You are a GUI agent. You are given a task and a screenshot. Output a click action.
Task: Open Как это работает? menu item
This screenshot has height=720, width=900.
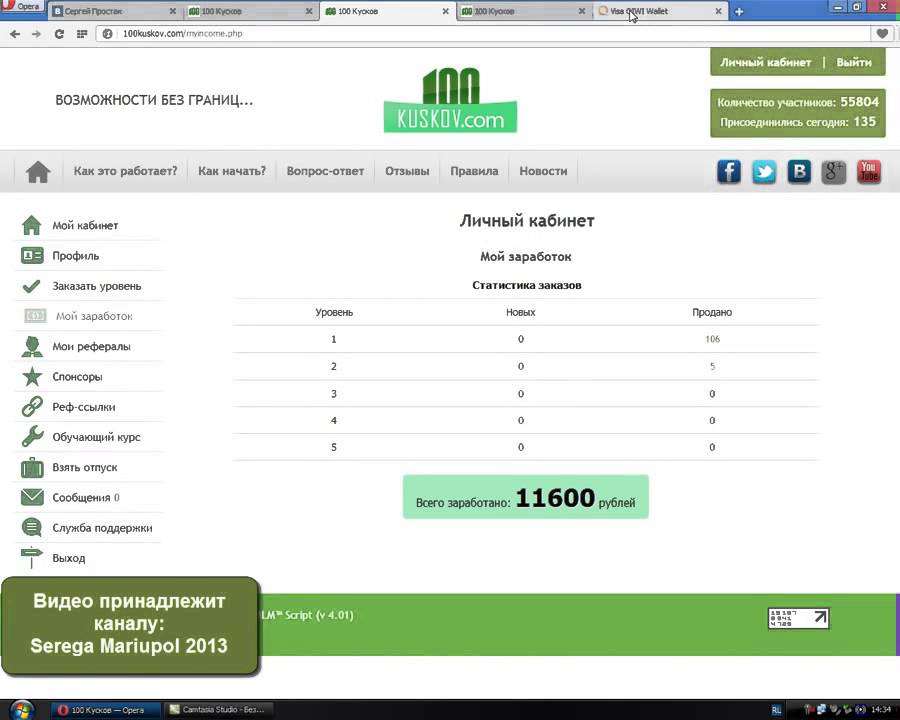pos(125,171)
